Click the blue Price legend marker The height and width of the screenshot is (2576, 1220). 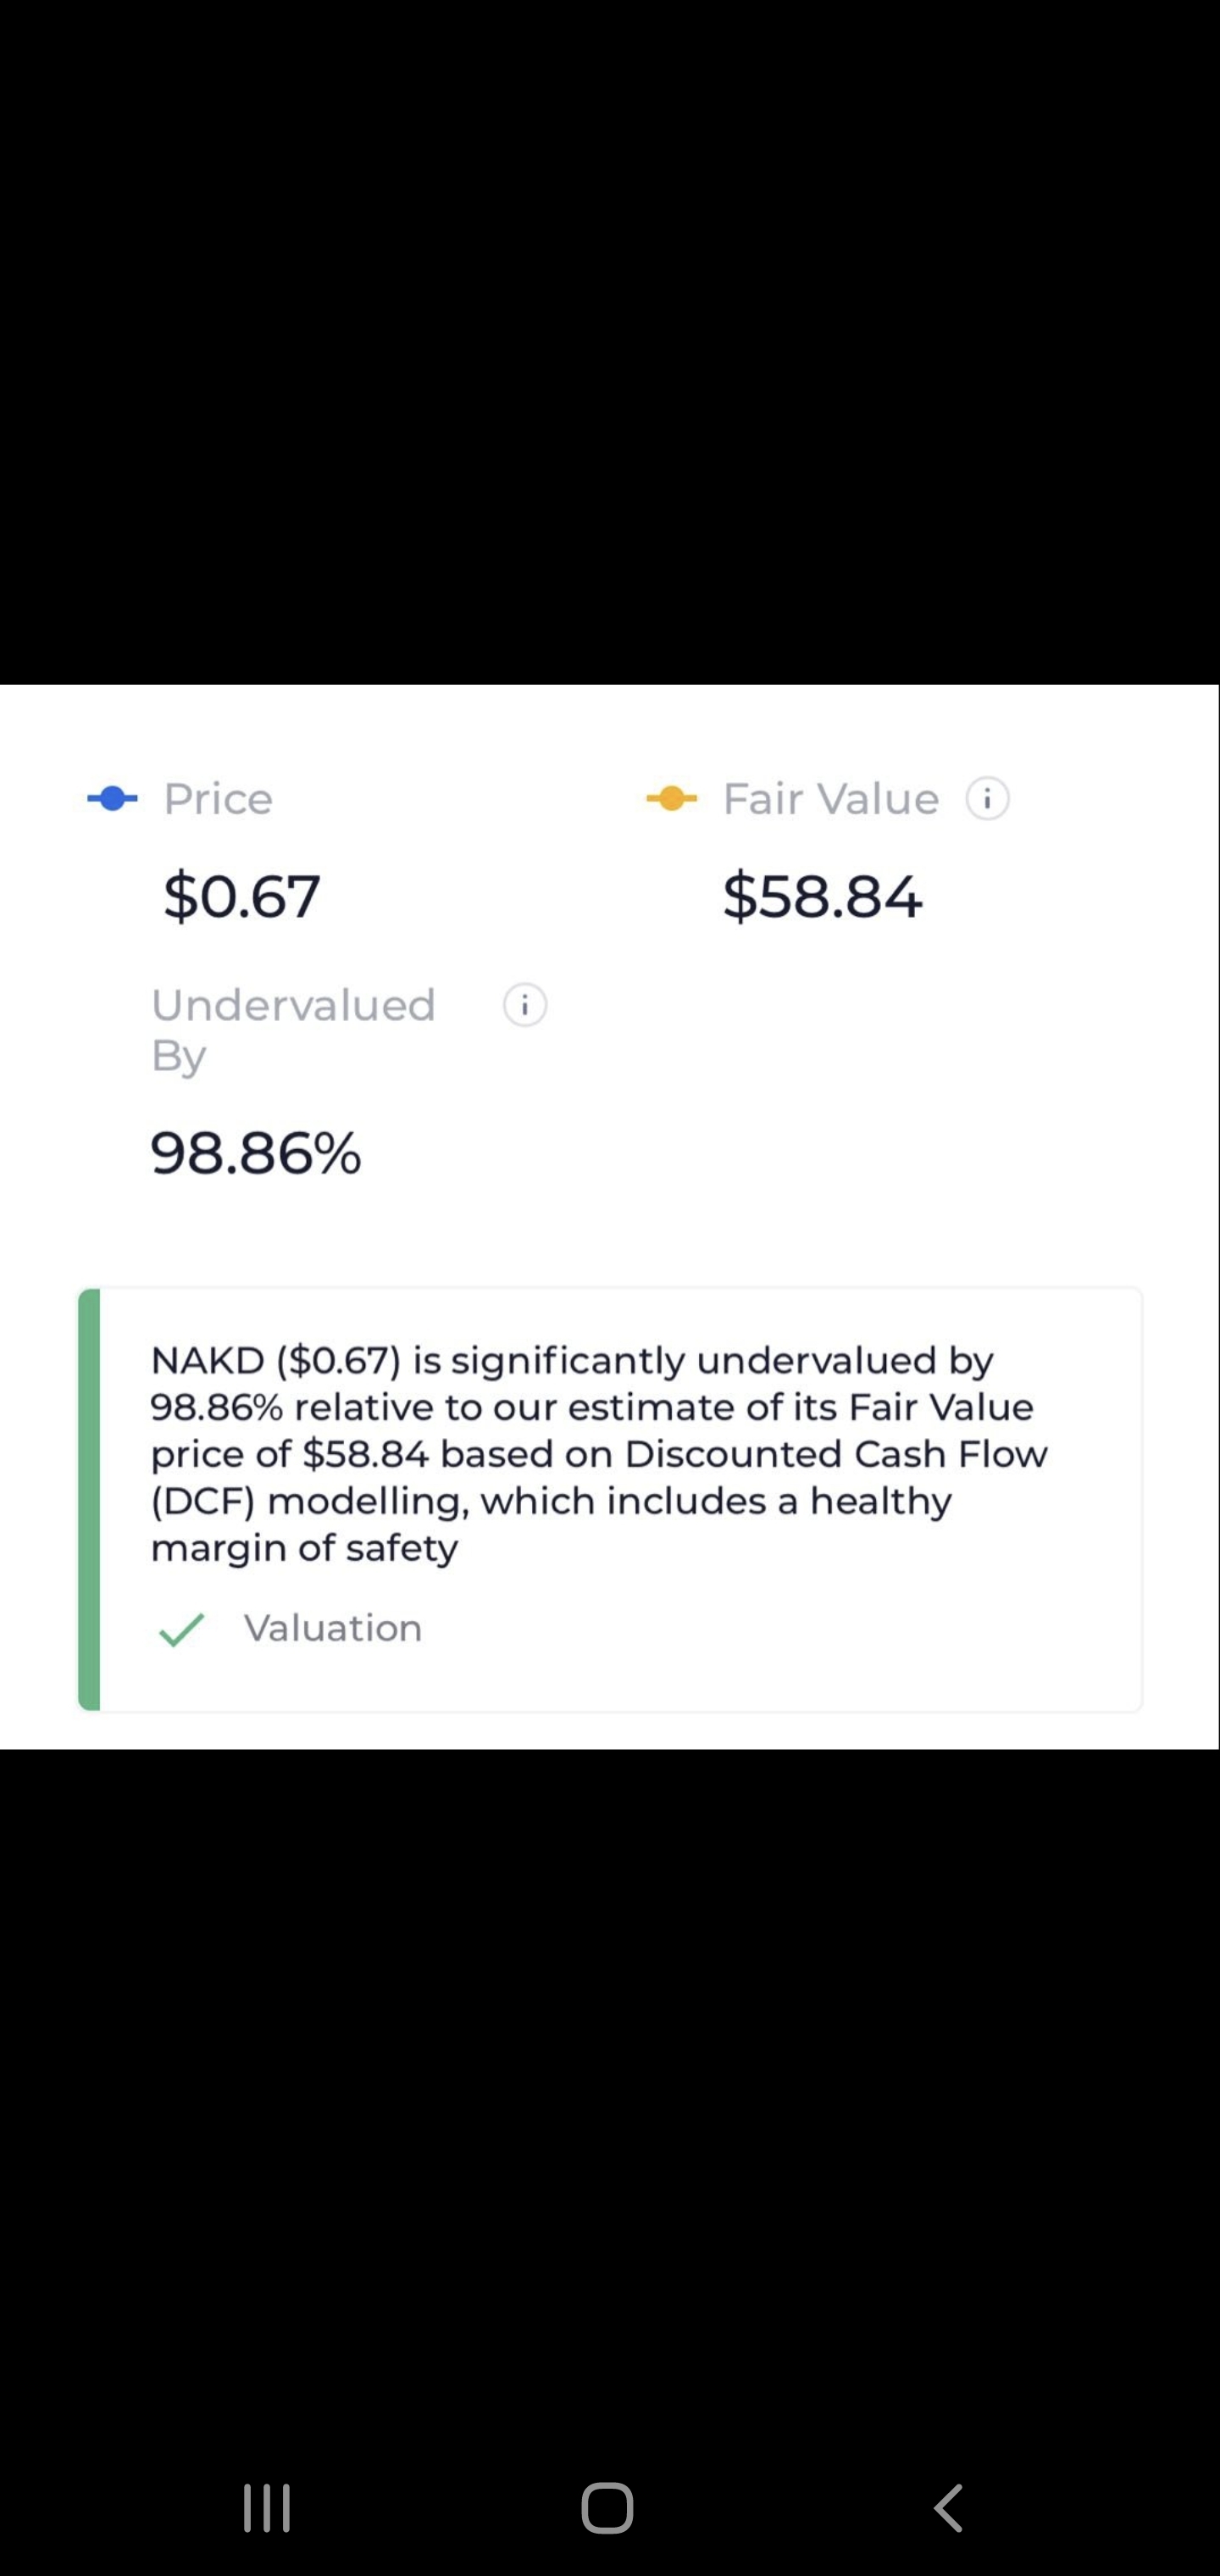[x=113, y=799]
